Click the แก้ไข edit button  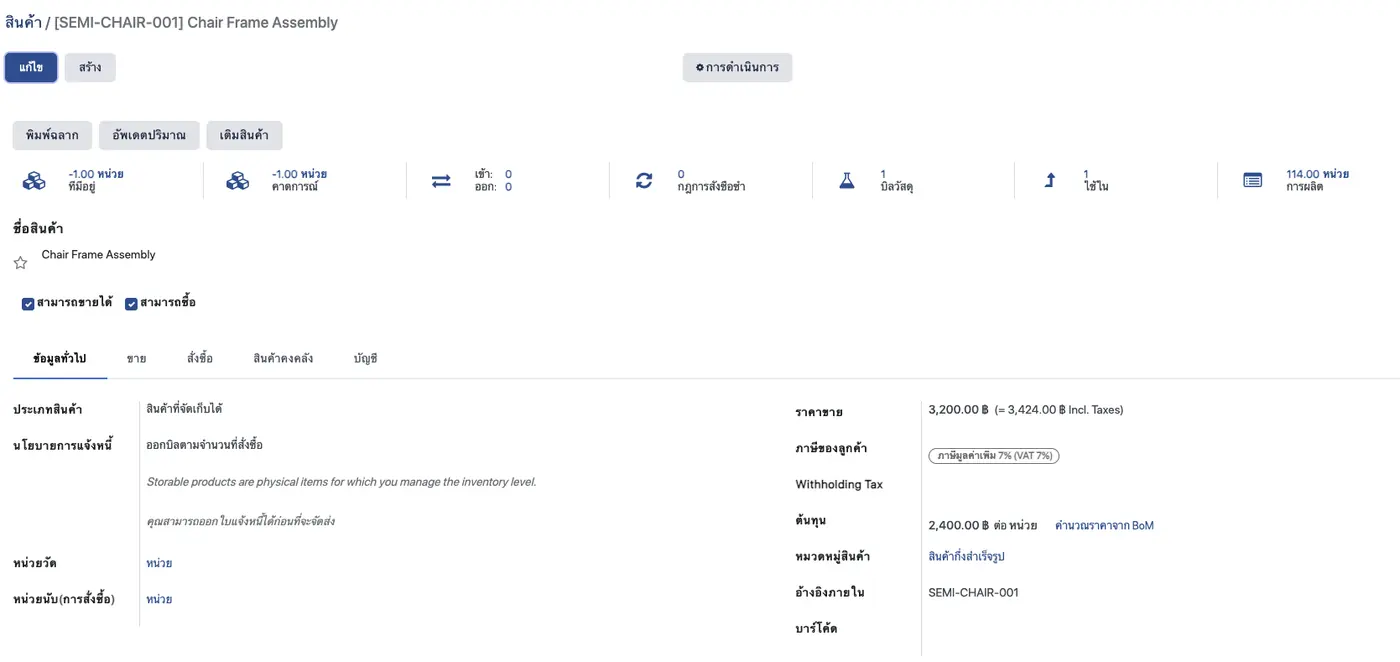(31, 68)
